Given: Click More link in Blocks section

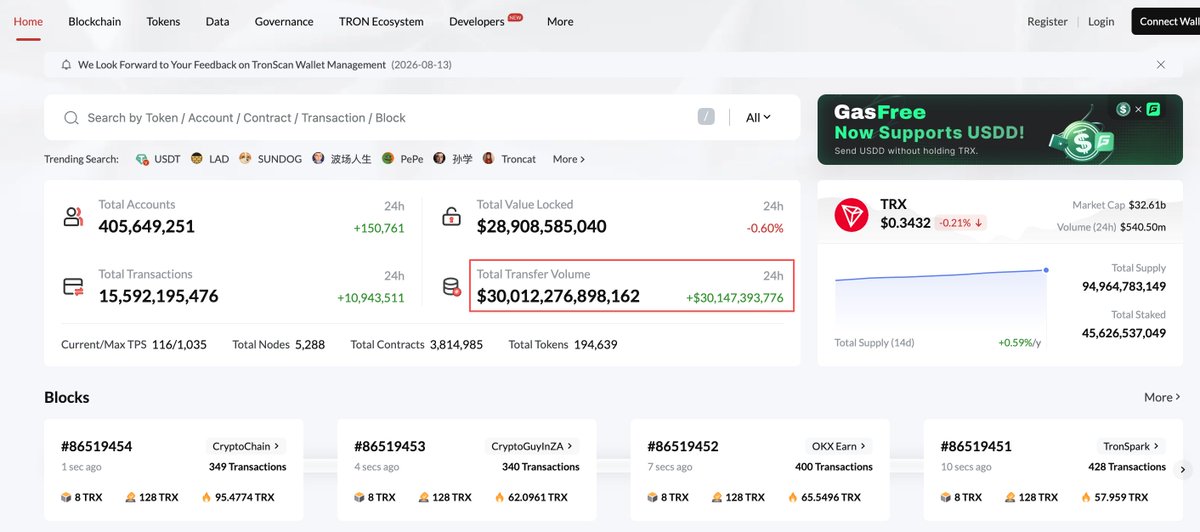Looking at the screenshot, I should tap(1163, 397).
